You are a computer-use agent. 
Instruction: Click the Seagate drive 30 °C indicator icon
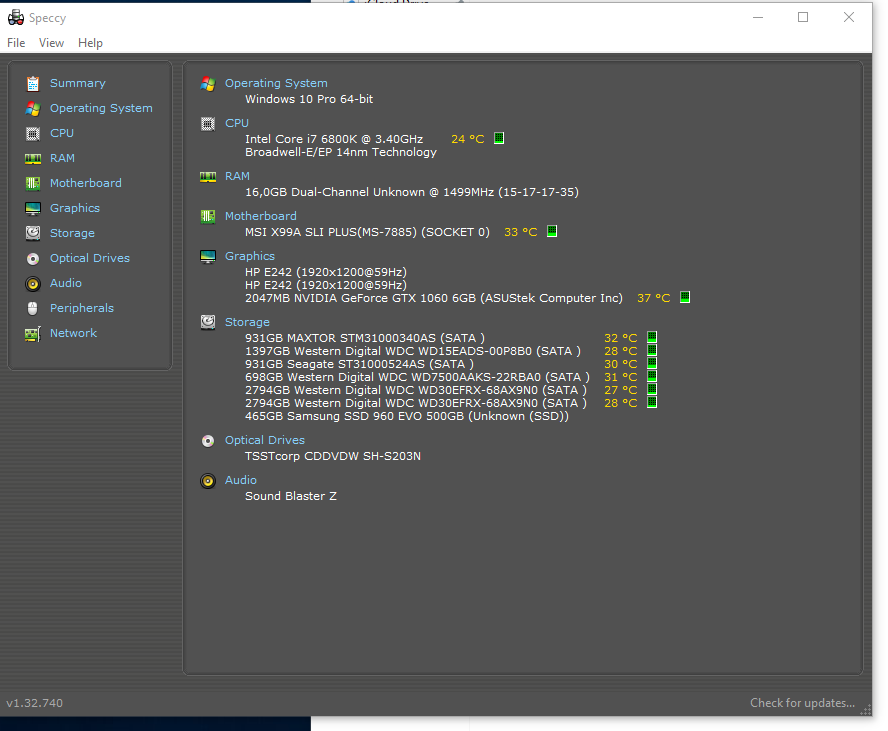[652, 363]
